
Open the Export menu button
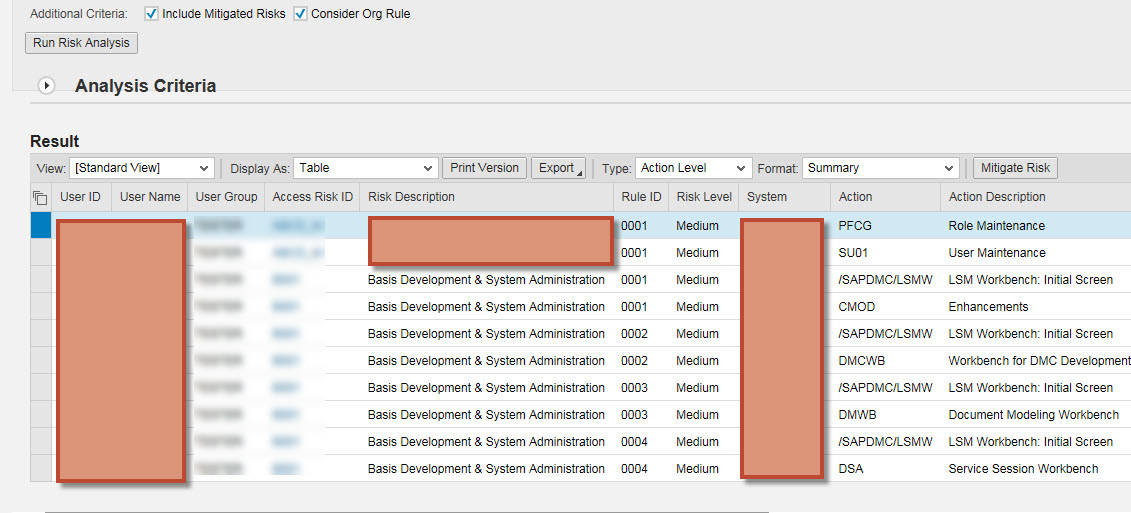tap(558, 168)
